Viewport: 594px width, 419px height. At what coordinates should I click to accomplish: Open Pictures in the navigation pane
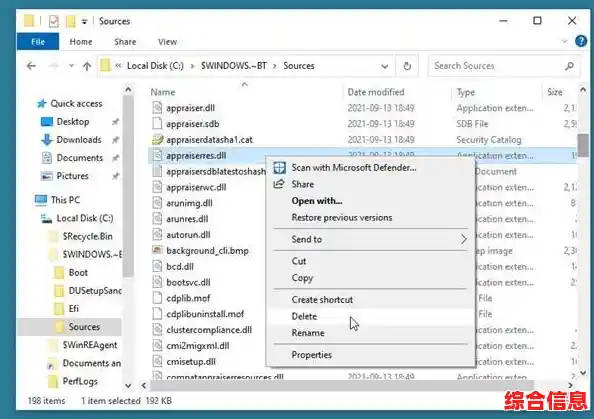tap(72, 176)
